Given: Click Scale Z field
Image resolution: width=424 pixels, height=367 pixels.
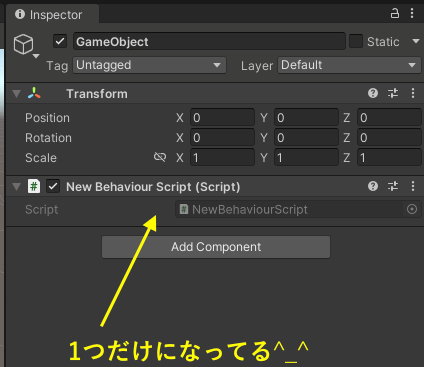Looking at the screenshot, I should point(389,158).
